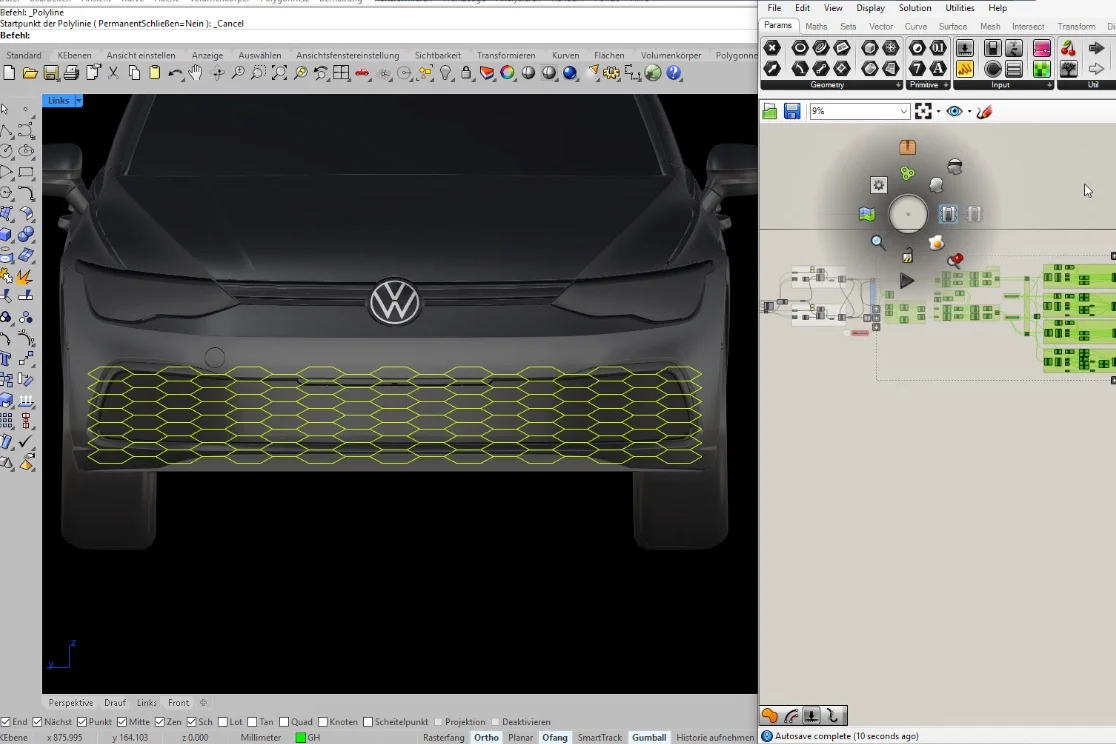Click the Undo arrow icon
Image resolution: width=1116 pixels, height=744 pixels.
tap(175, 73)
